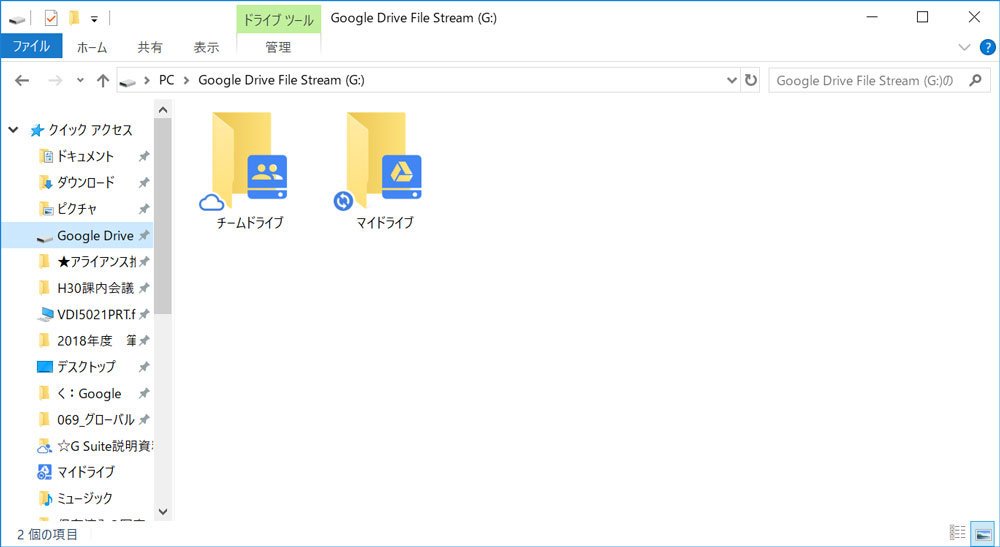1000x547 pixels.
Task: Open the address bar history dropdown
Action: point(732,80)
